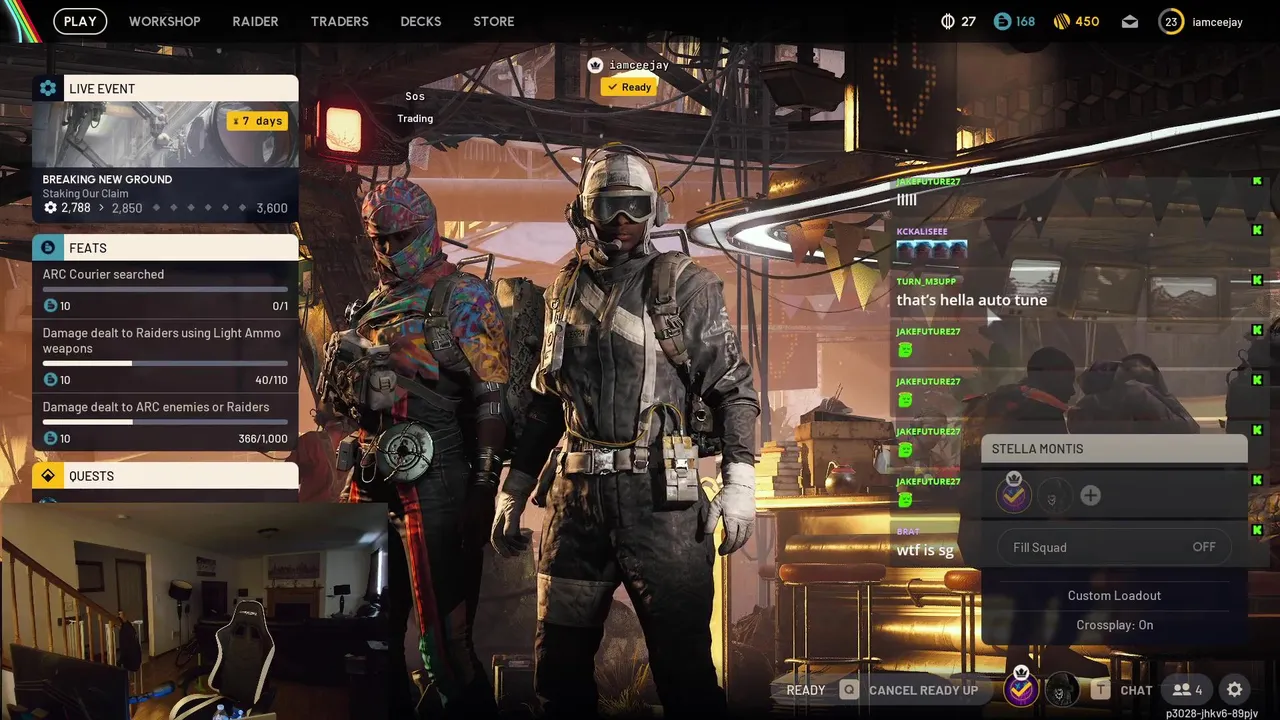Open the social list showing 4 players

pyautogui.click(x=1188, y=690)
